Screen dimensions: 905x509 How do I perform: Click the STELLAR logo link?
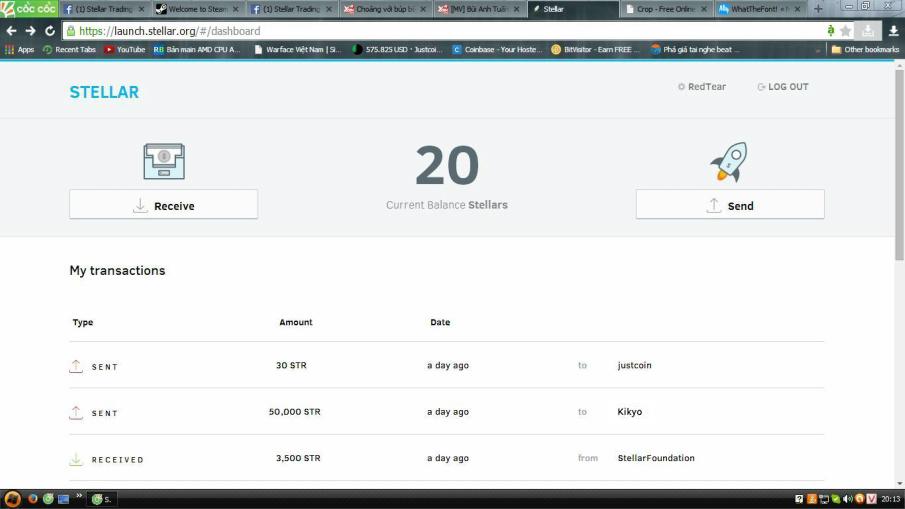coord(104,92)
